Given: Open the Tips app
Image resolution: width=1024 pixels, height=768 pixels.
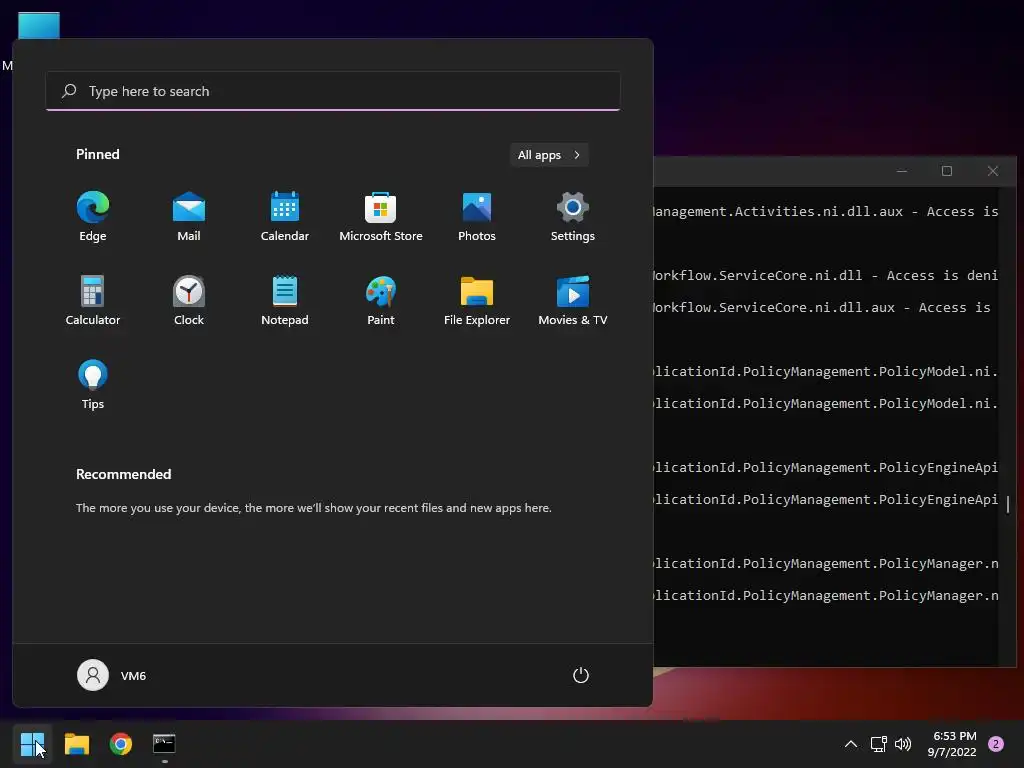Looking at the screenshot, I should pyautogui.click(x=93, y=385).
